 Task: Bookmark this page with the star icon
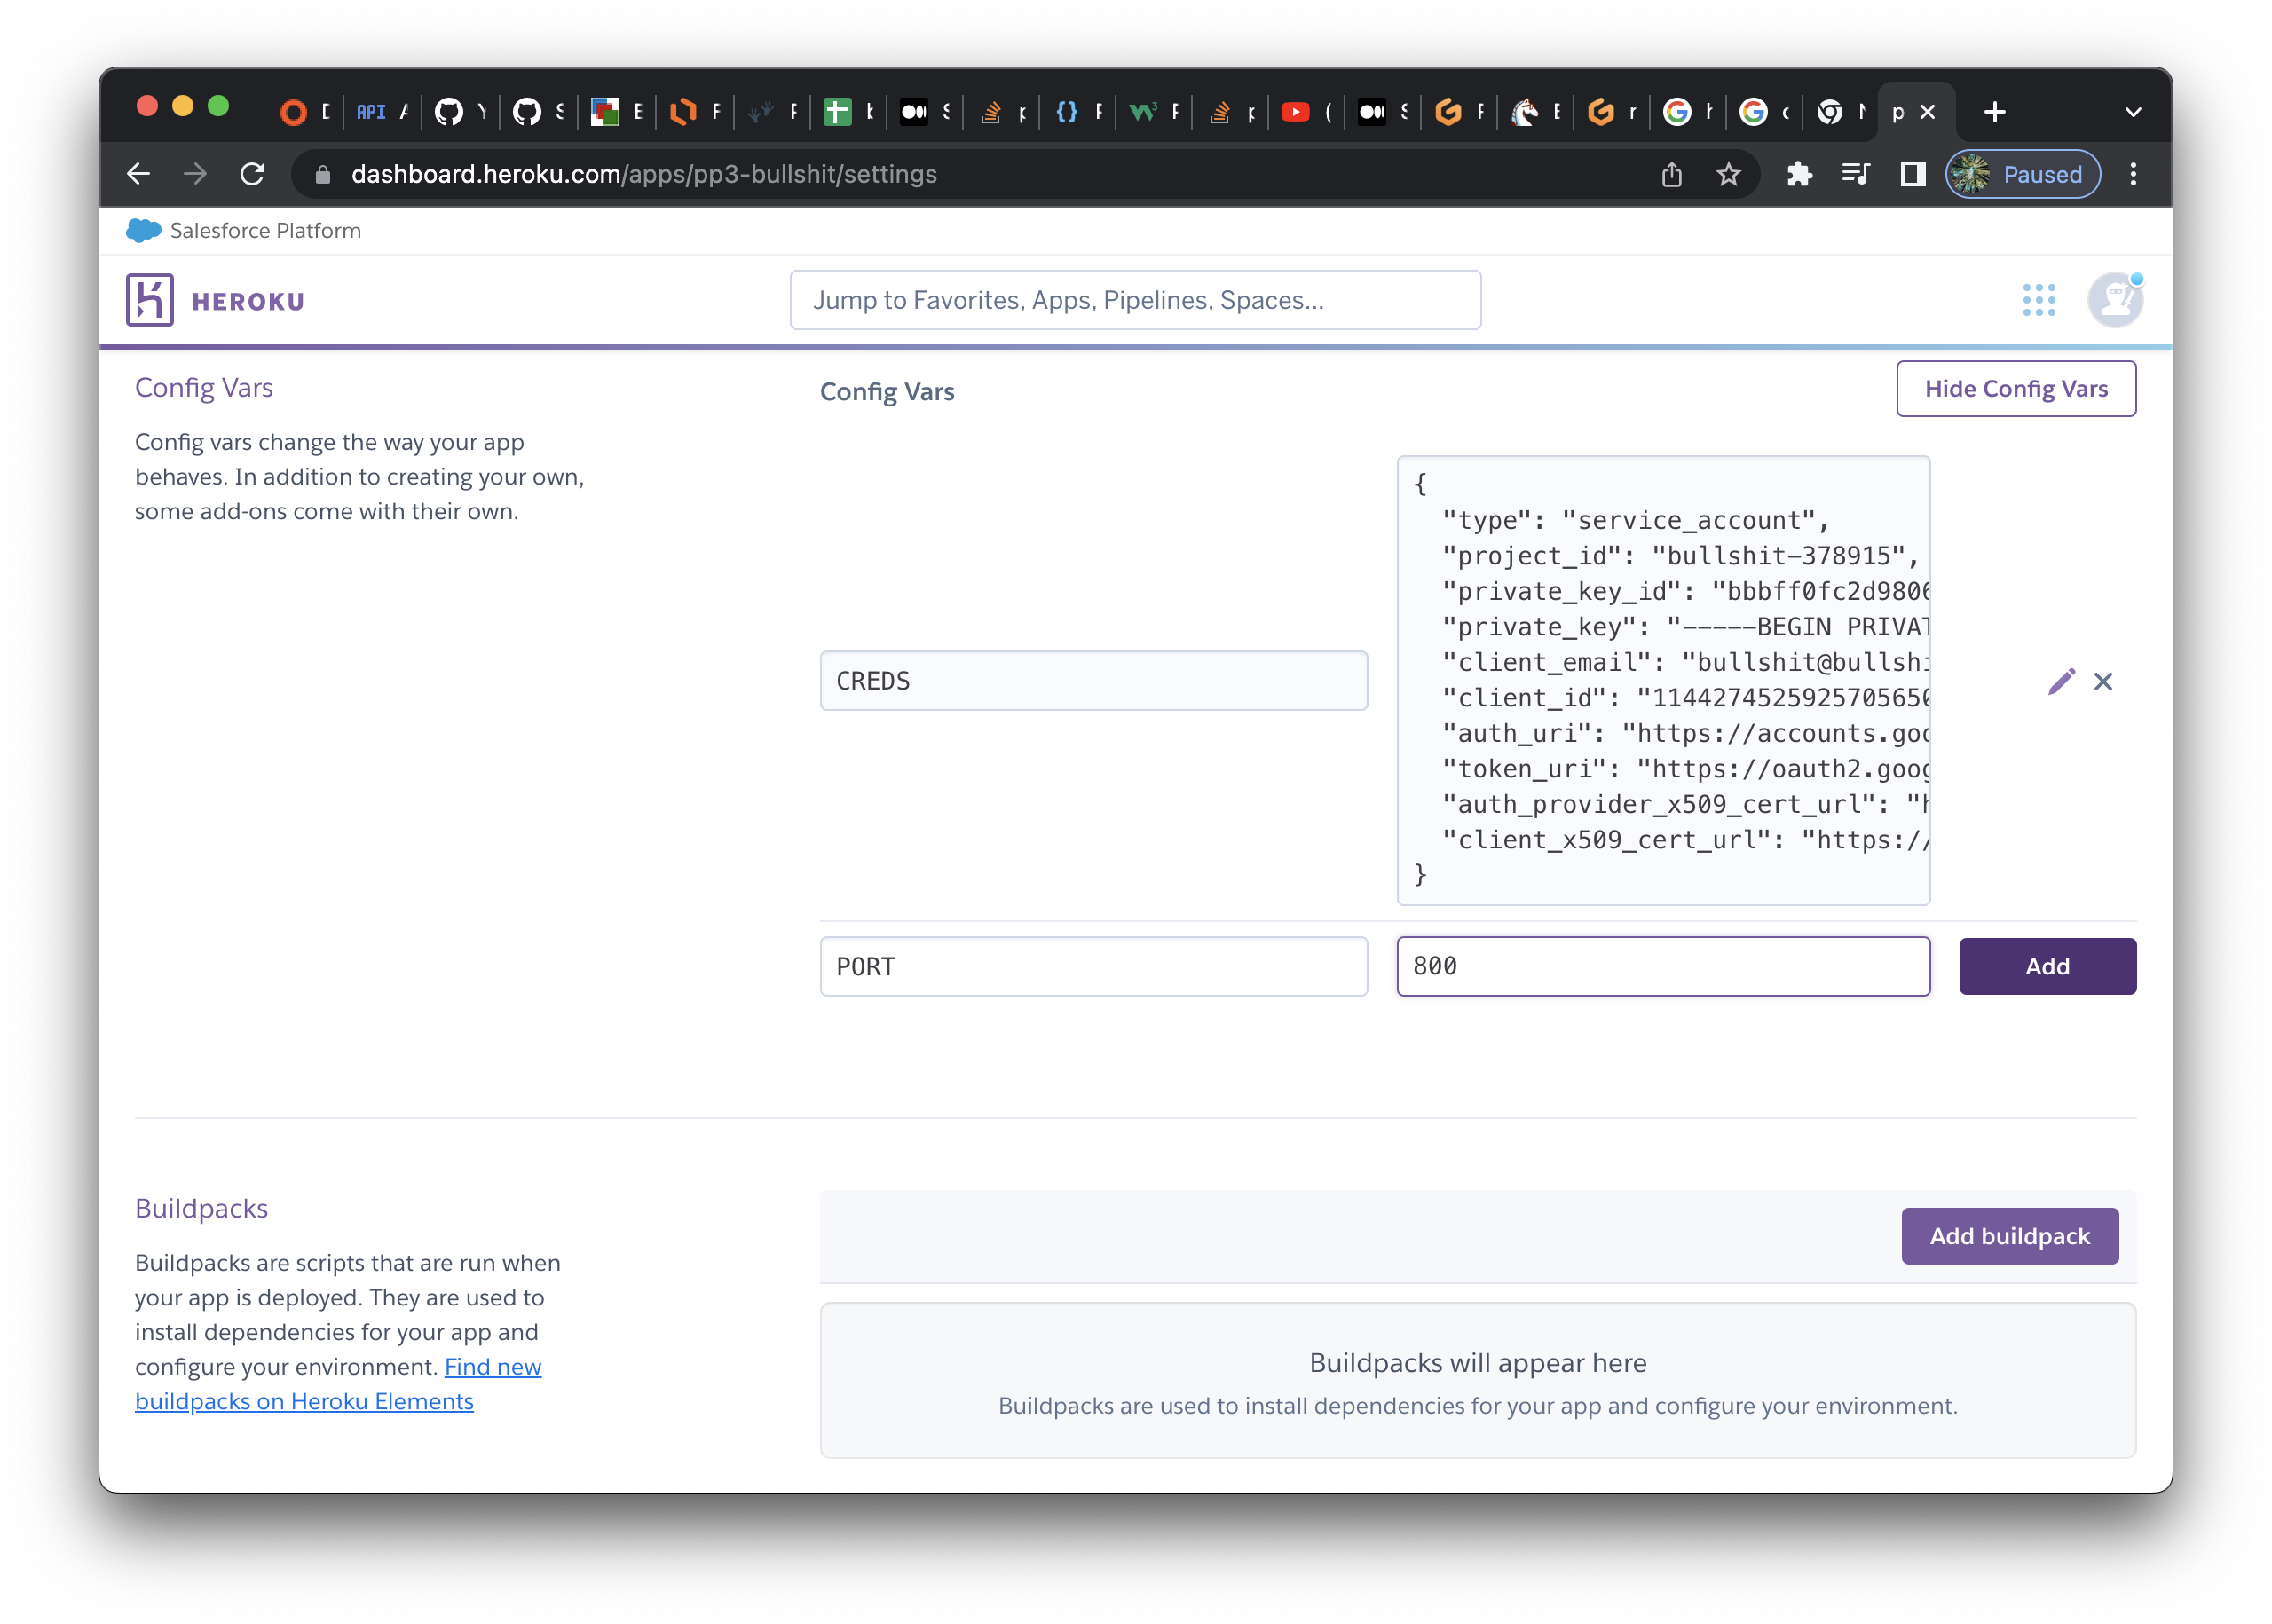click(1728, 175)
